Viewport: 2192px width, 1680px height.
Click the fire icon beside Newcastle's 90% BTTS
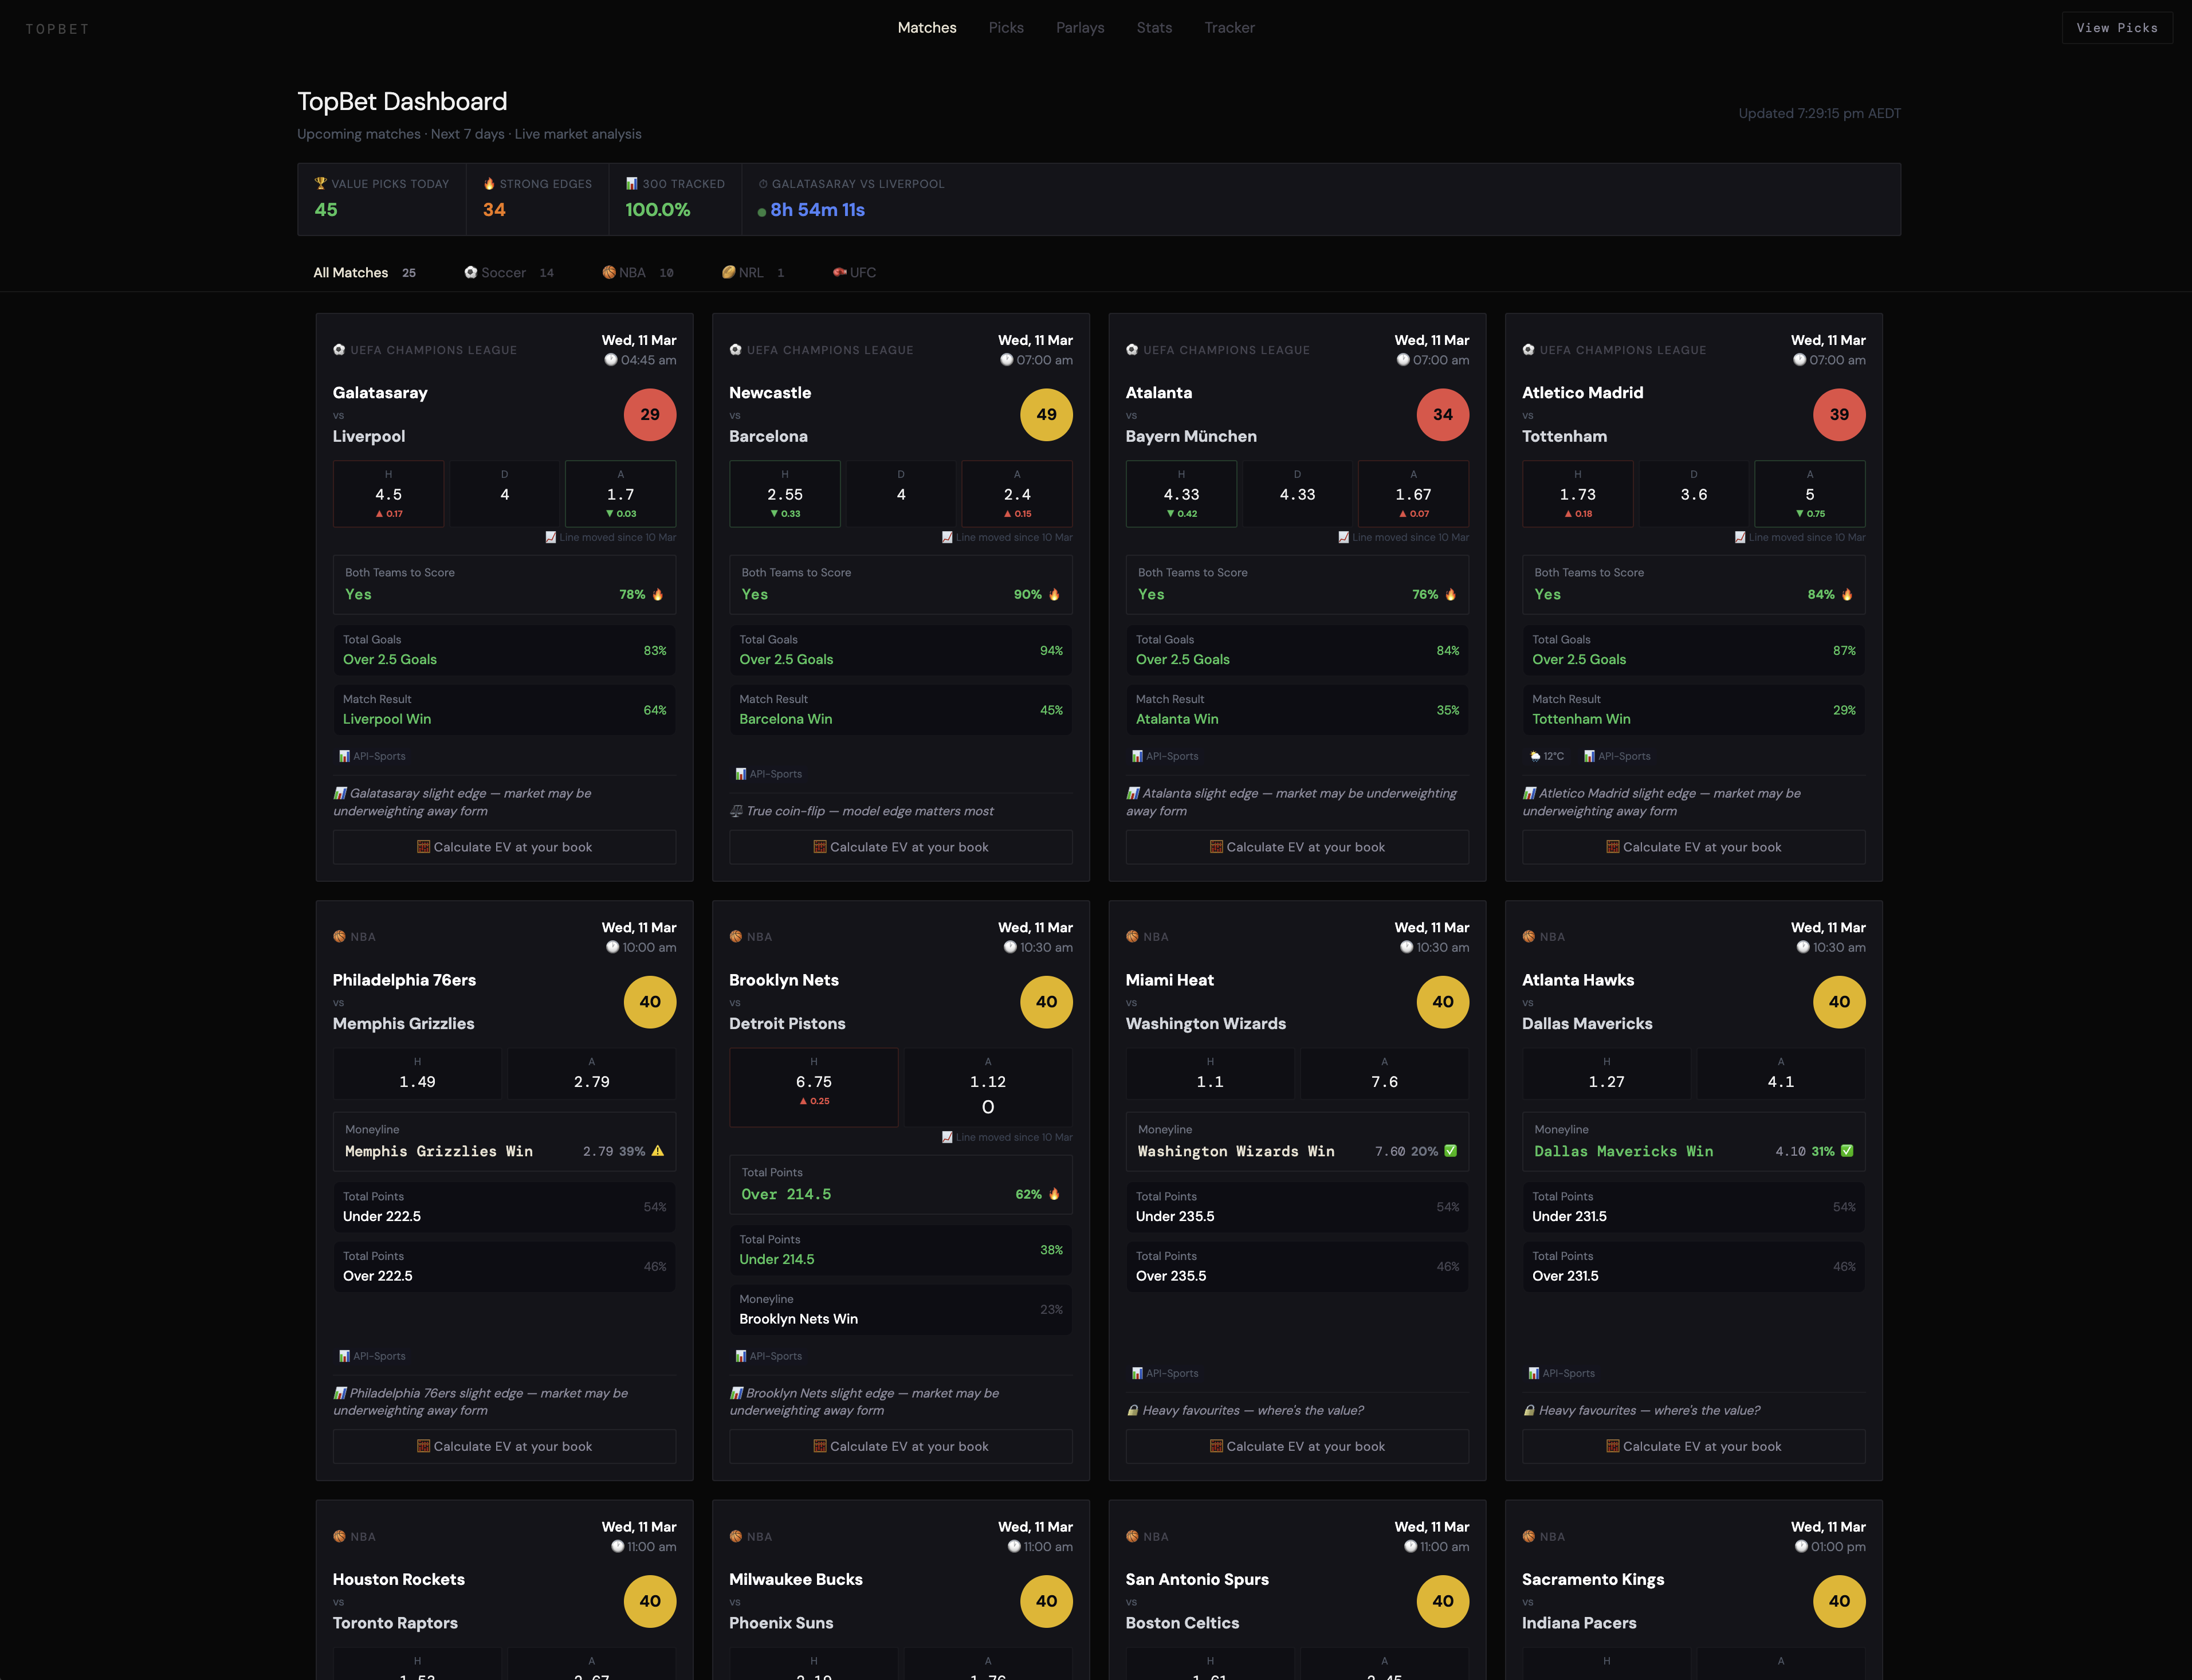[x=1054, y=594]
